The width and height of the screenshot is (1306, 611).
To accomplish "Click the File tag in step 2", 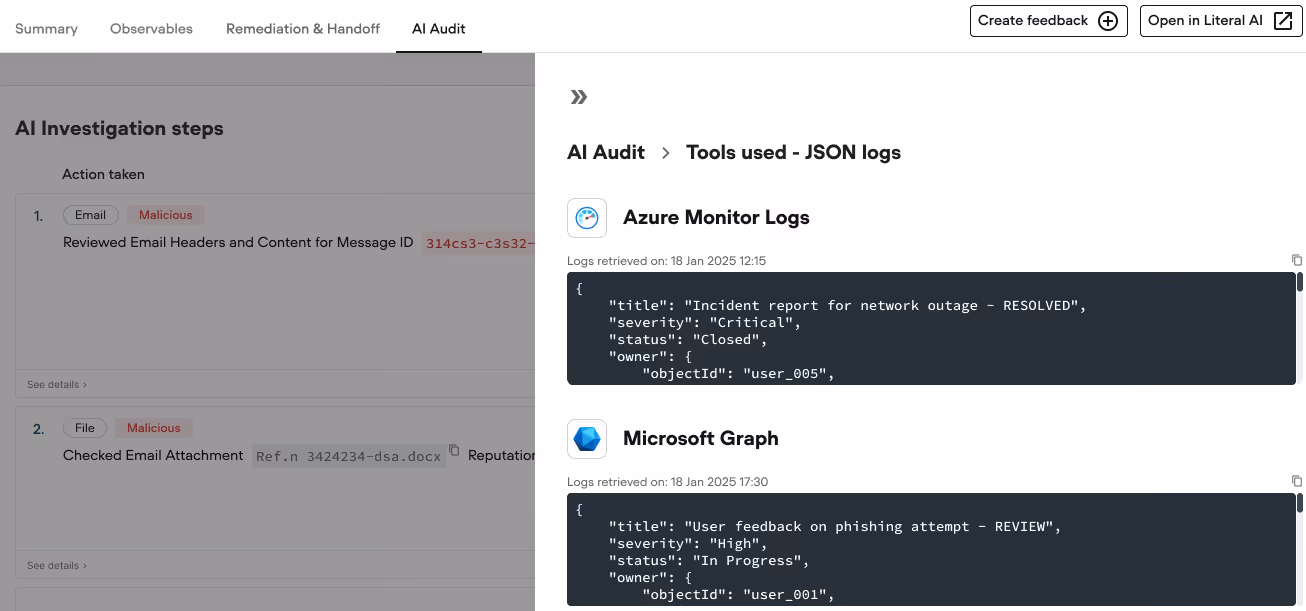I will (85, 428).
